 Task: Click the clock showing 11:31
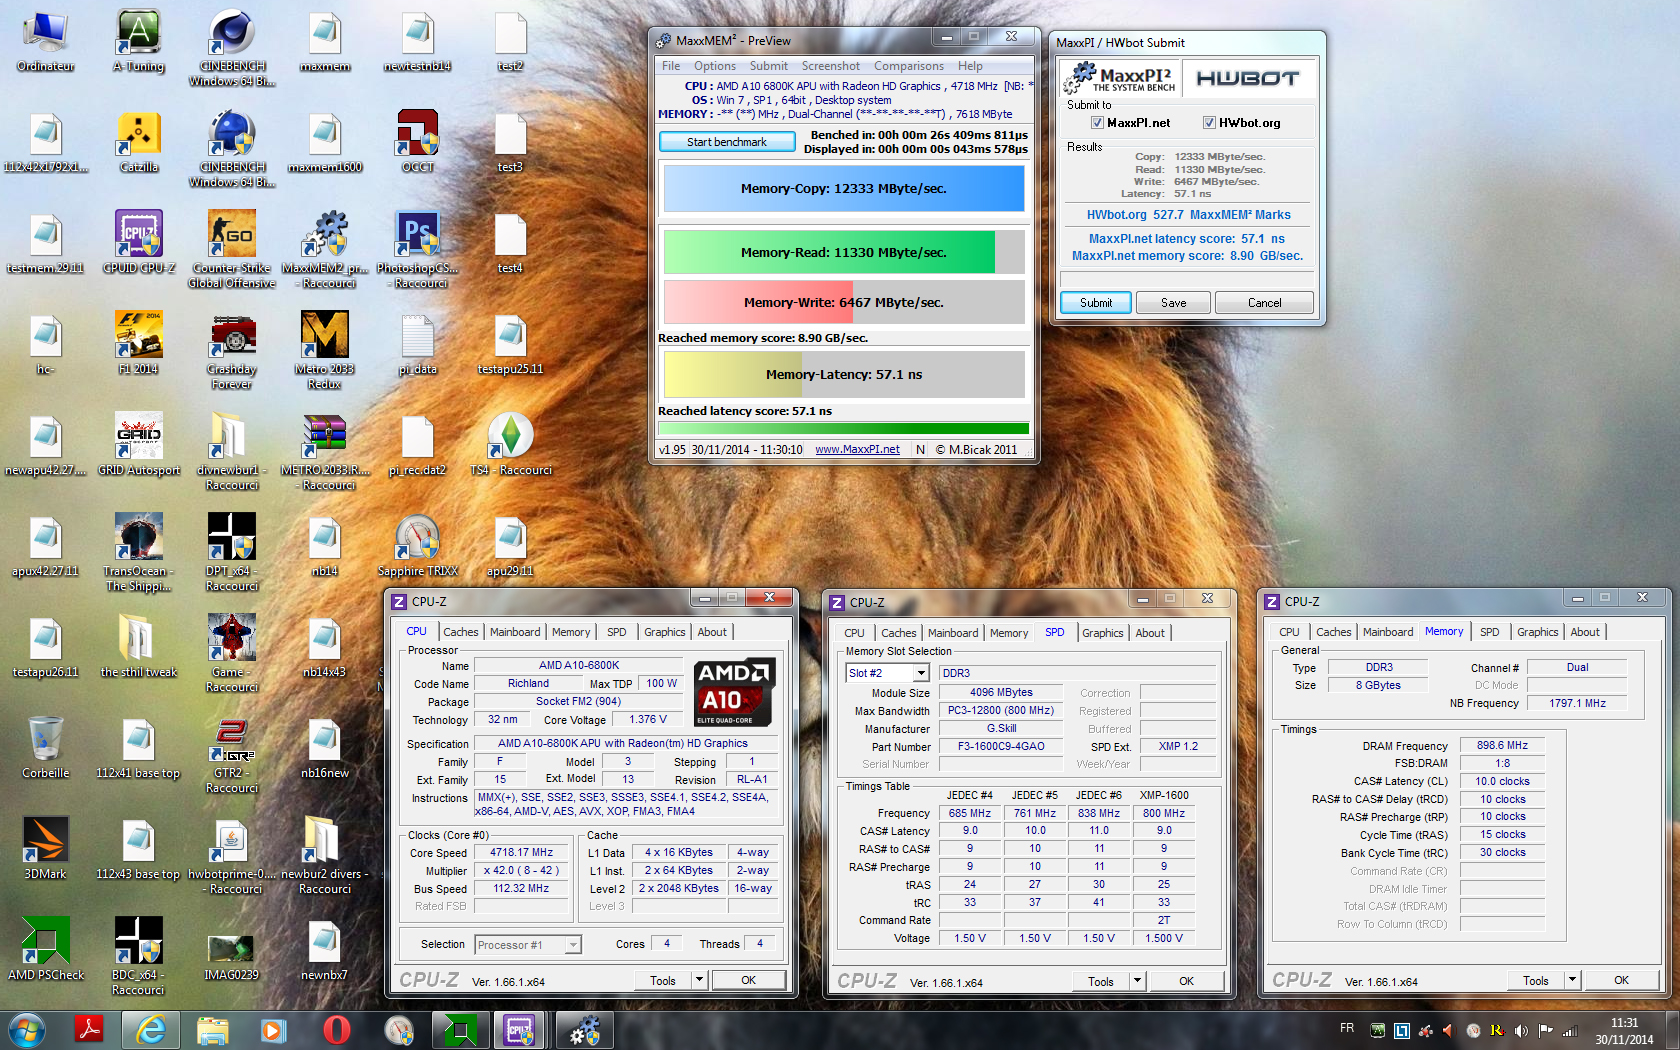click(1624, 1023)
